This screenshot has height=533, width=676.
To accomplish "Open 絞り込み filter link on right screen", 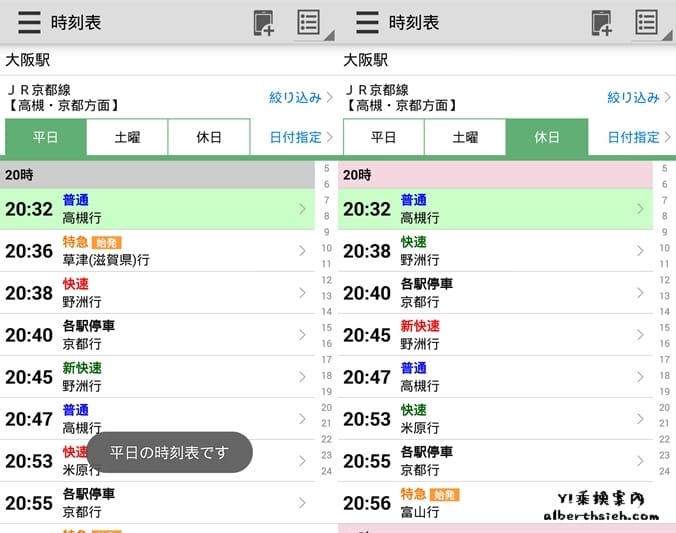I will (x=639, y=97).
